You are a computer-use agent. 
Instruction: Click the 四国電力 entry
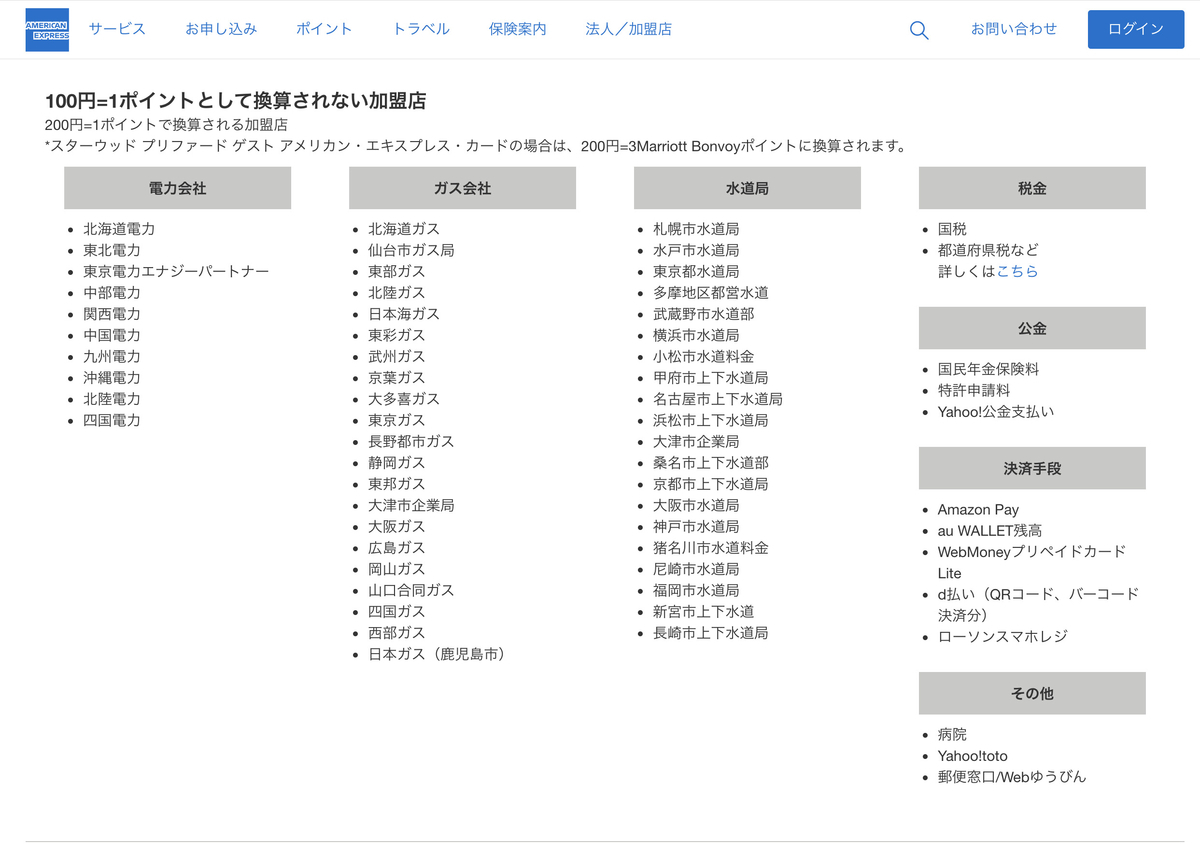point(112,420)
